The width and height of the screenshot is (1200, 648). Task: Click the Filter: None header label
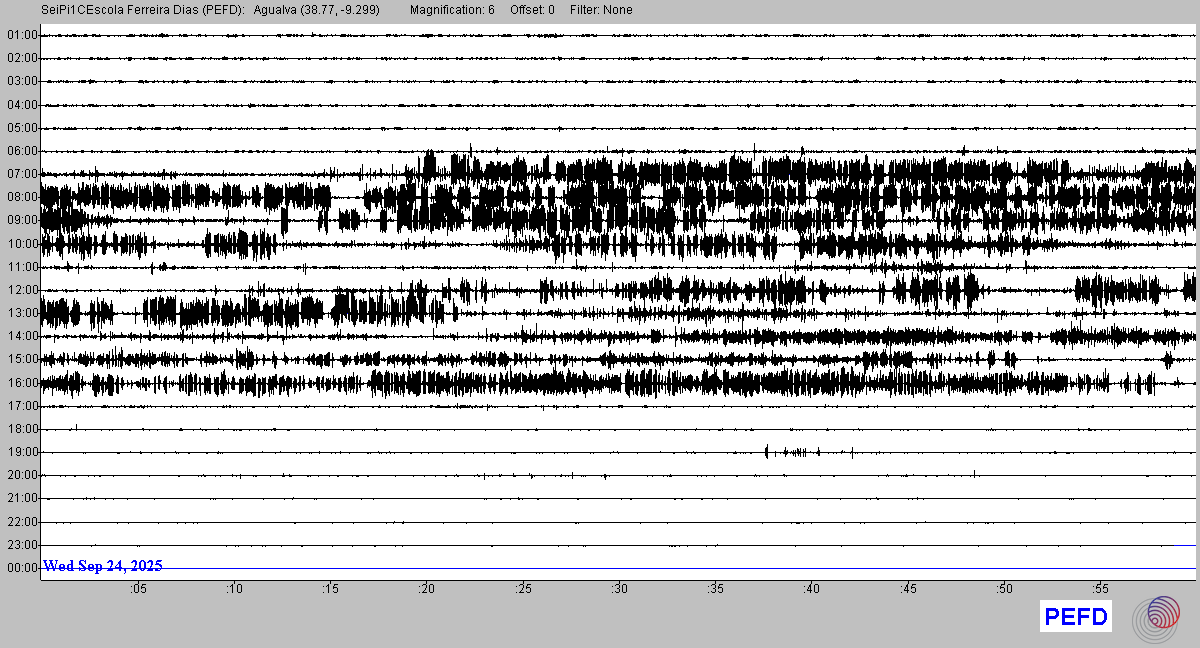point(601,10)
